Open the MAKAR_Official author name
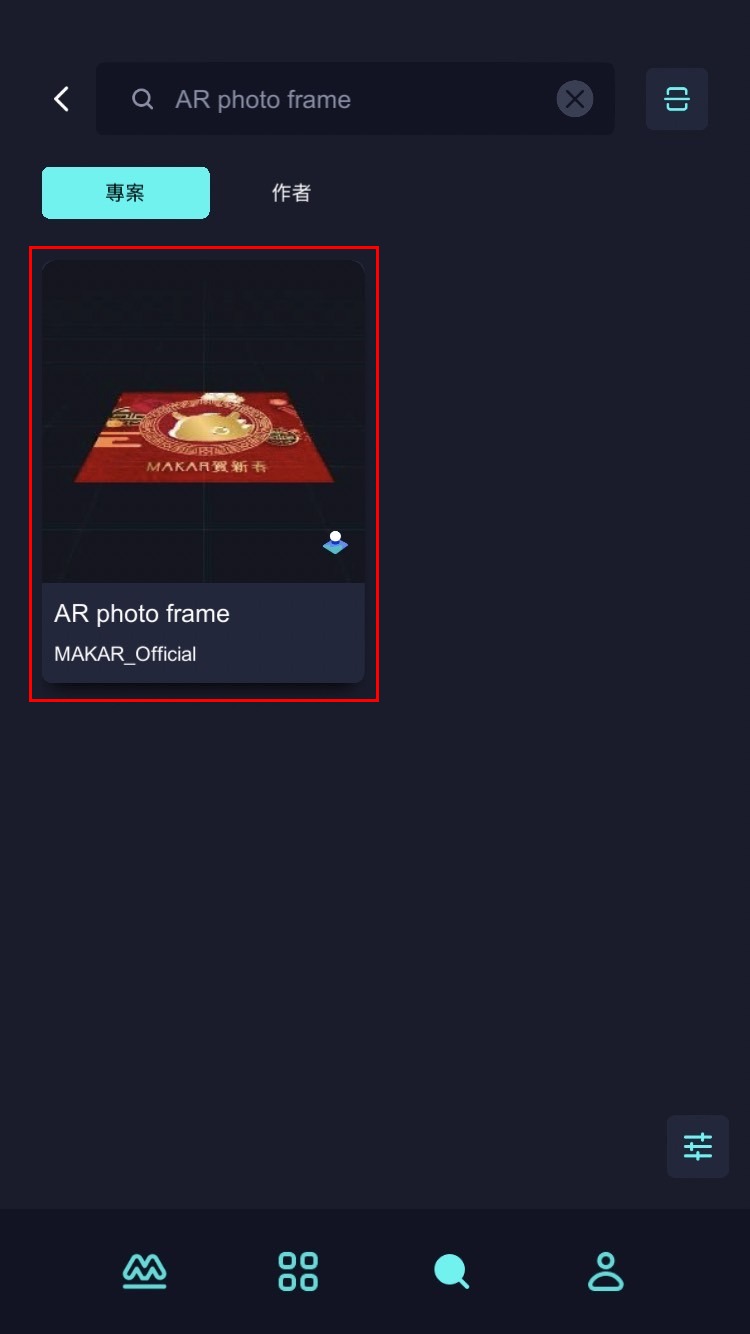The height and width of the screenshot is (1334, 750). pyautogui.click(x=125, y=654)
